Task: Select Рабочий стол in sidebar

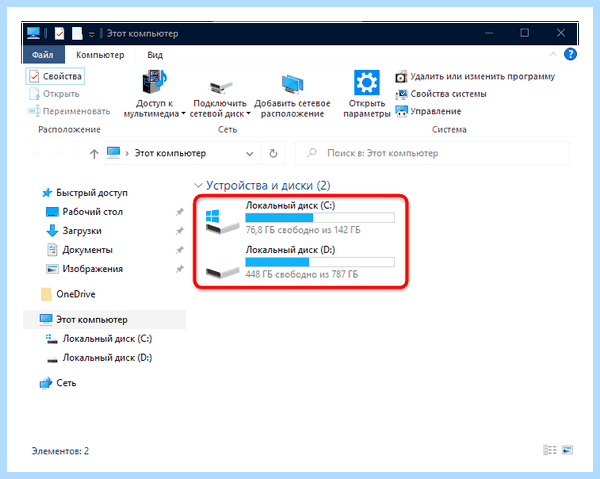Action: (x=84, y=212)
